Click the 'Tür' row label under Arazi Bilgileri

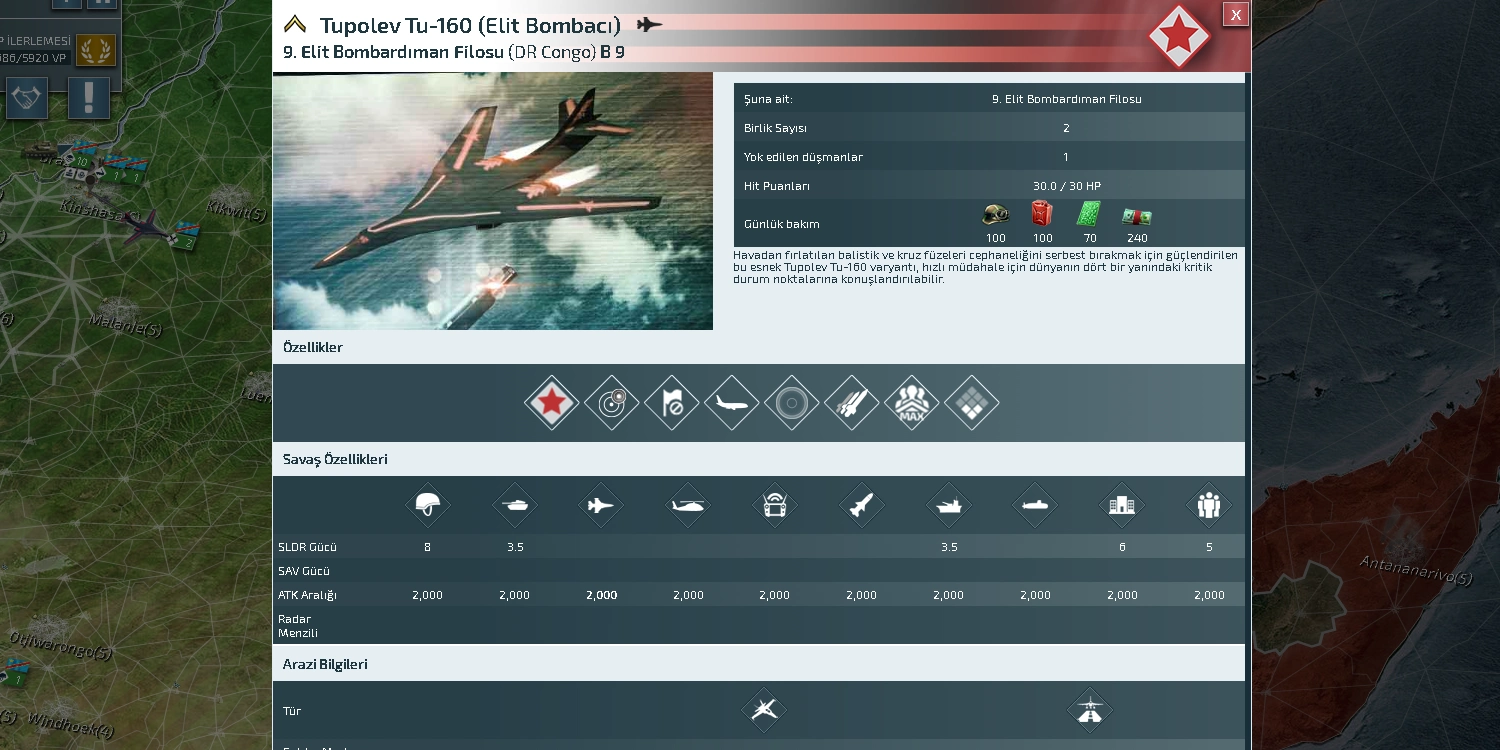(x=292, y=711)
